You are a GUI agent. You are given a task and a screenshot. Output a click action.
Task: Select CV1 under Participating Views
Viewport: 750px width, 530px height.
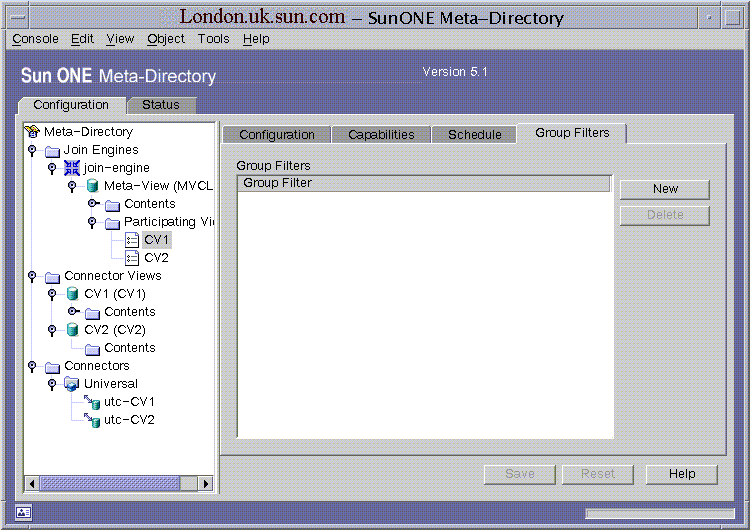(x=156, y=240)
